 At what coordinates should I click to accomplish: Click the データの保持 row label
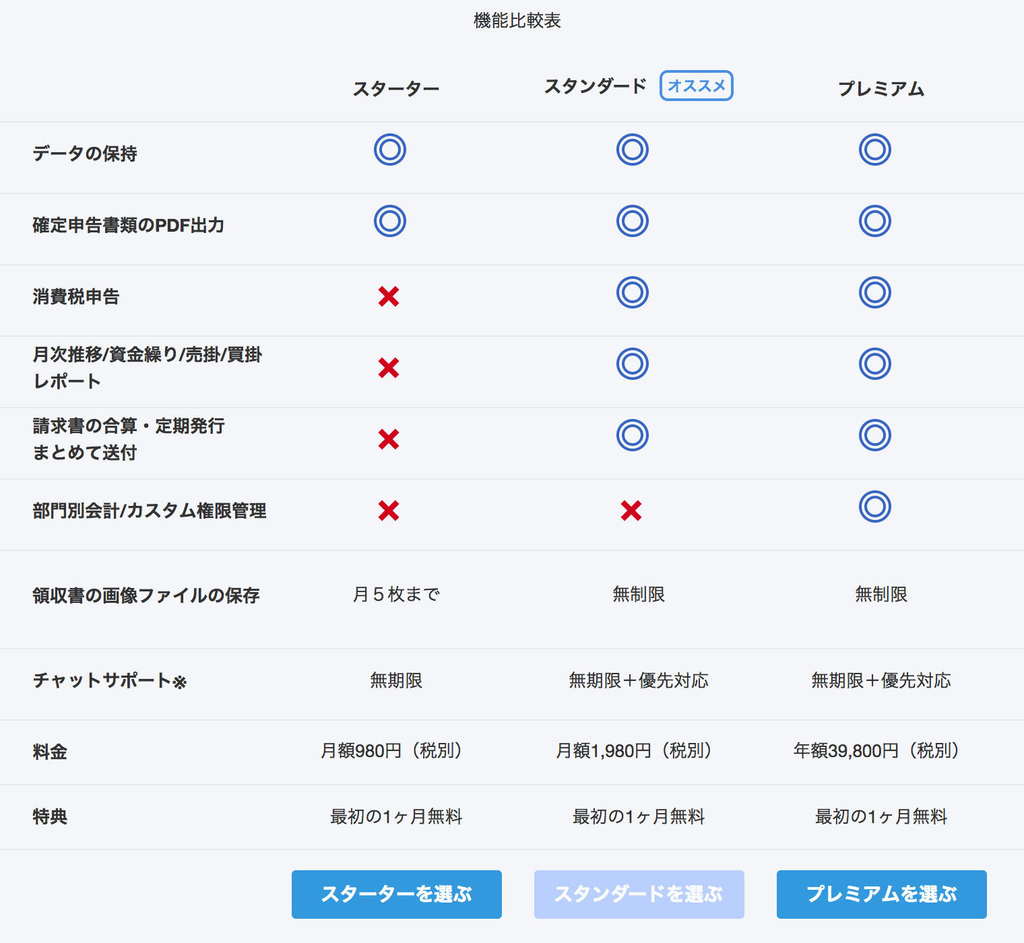pos(85,153)
